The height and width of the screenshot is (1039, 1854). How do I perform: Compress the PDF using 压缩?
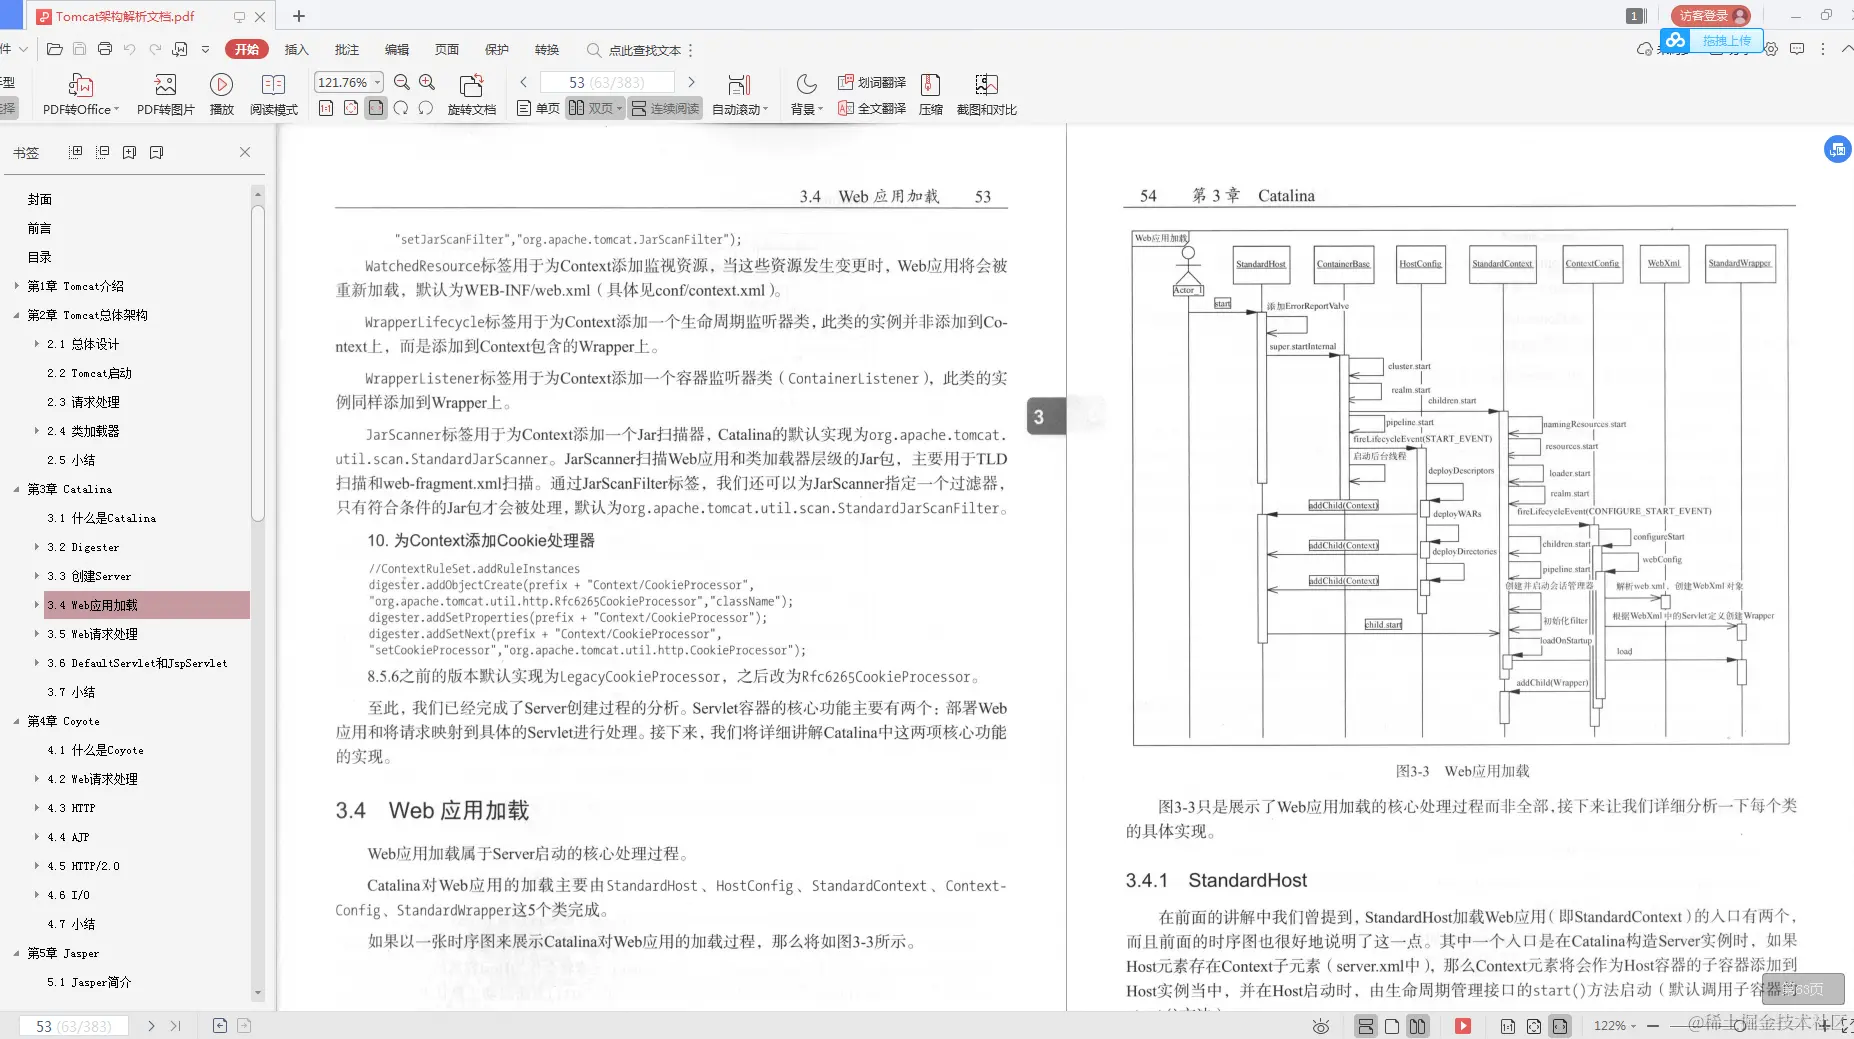(930, 95)
